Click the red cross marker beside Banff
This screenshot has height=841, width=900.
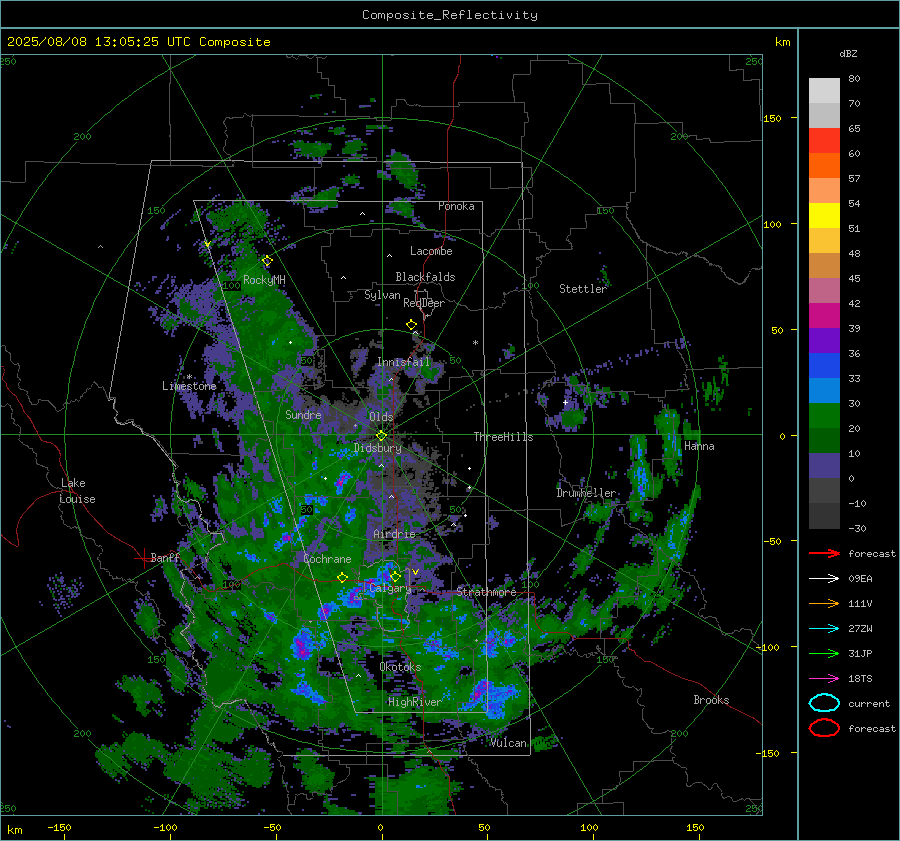coord(143,558)
